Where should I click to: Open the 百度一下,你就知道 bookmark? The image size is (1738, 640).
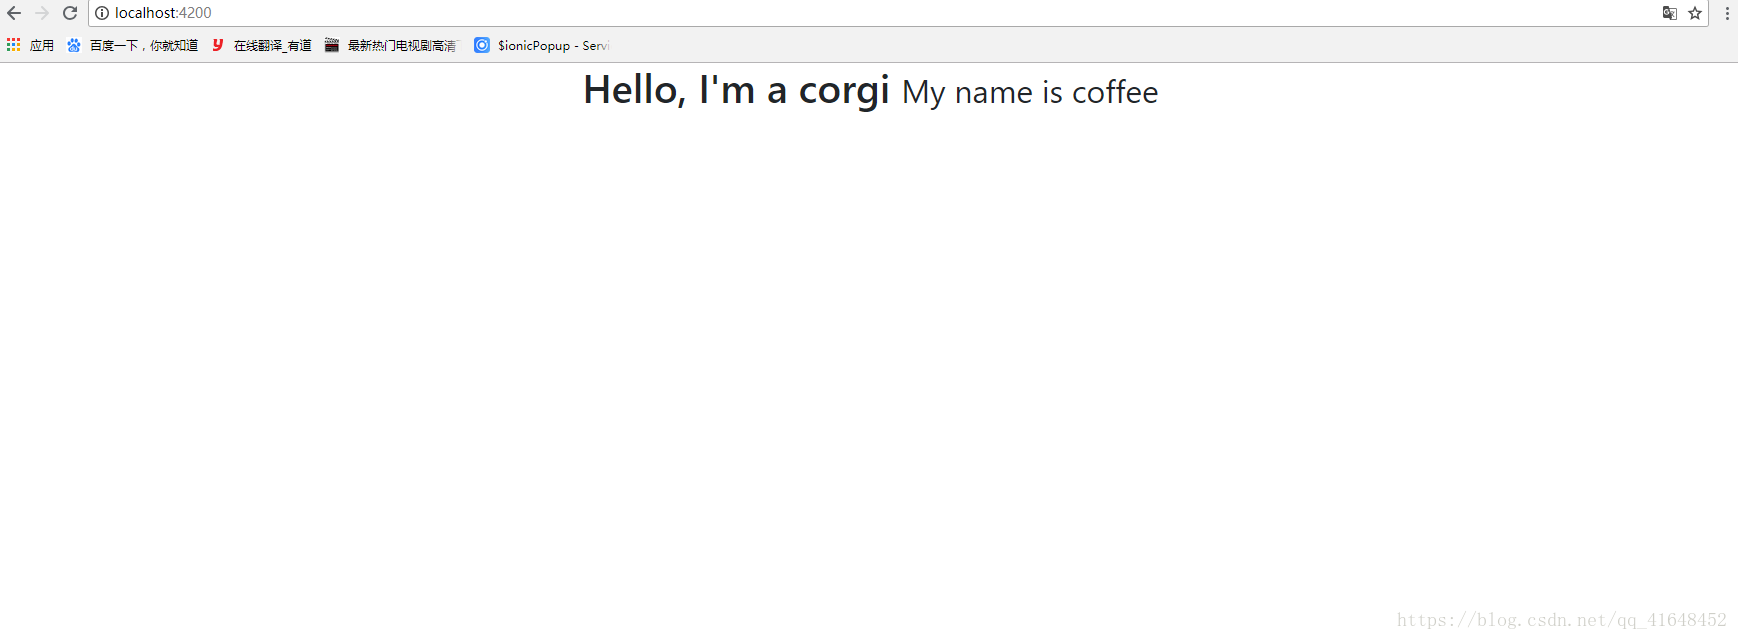(x=144, y=45)
